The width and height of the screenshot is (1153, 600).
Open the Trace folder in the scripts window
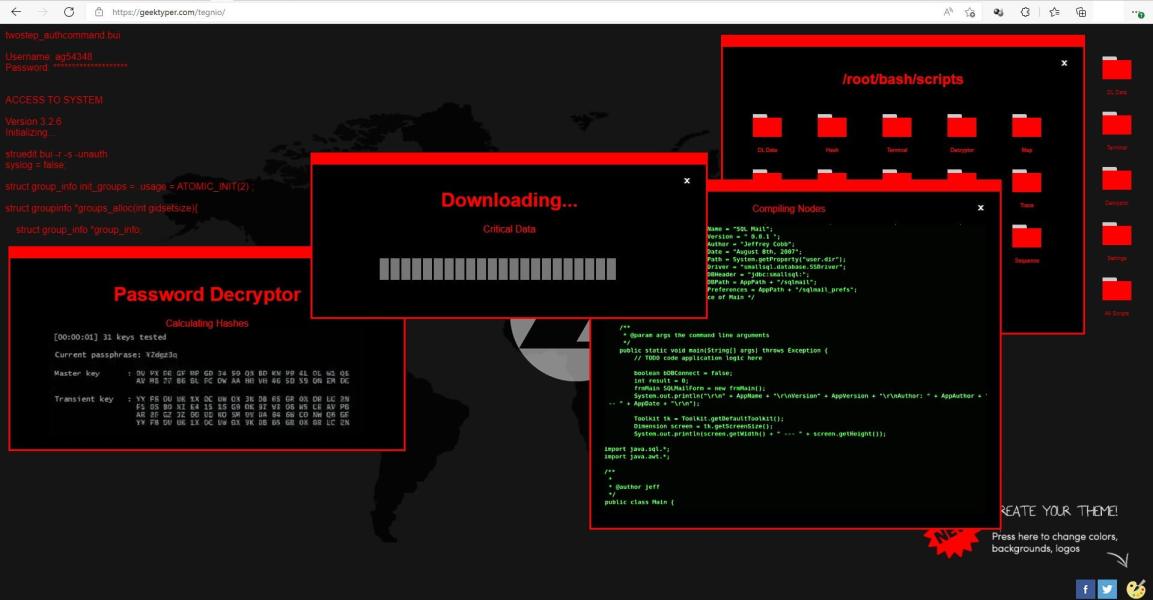click(x=1026, y=182)
